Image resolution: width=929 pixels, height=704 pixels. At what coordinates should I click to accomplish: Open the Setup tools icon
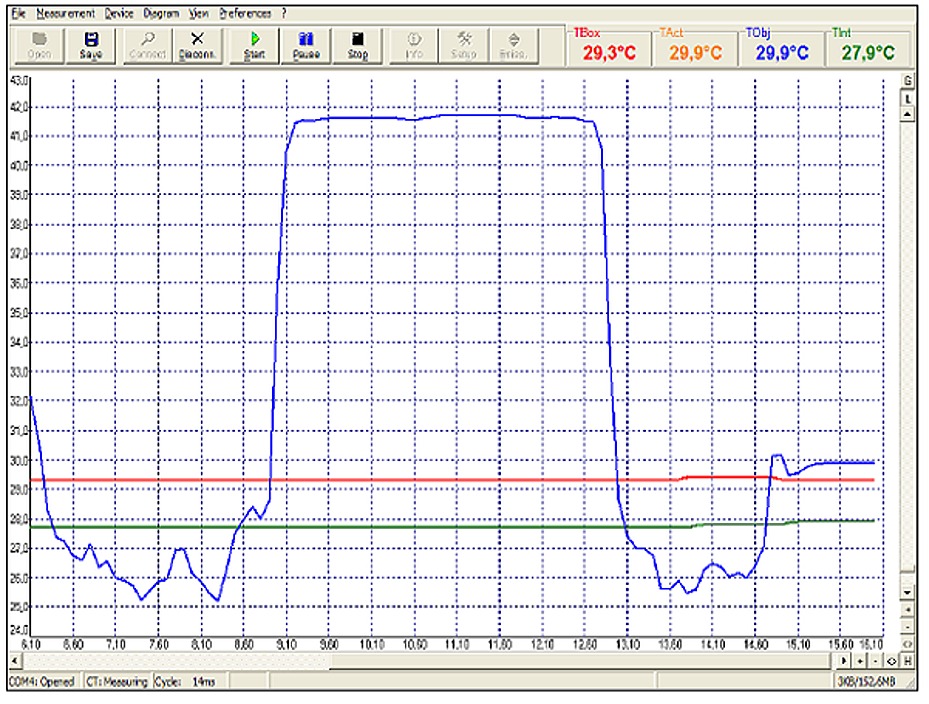(464, 44)
